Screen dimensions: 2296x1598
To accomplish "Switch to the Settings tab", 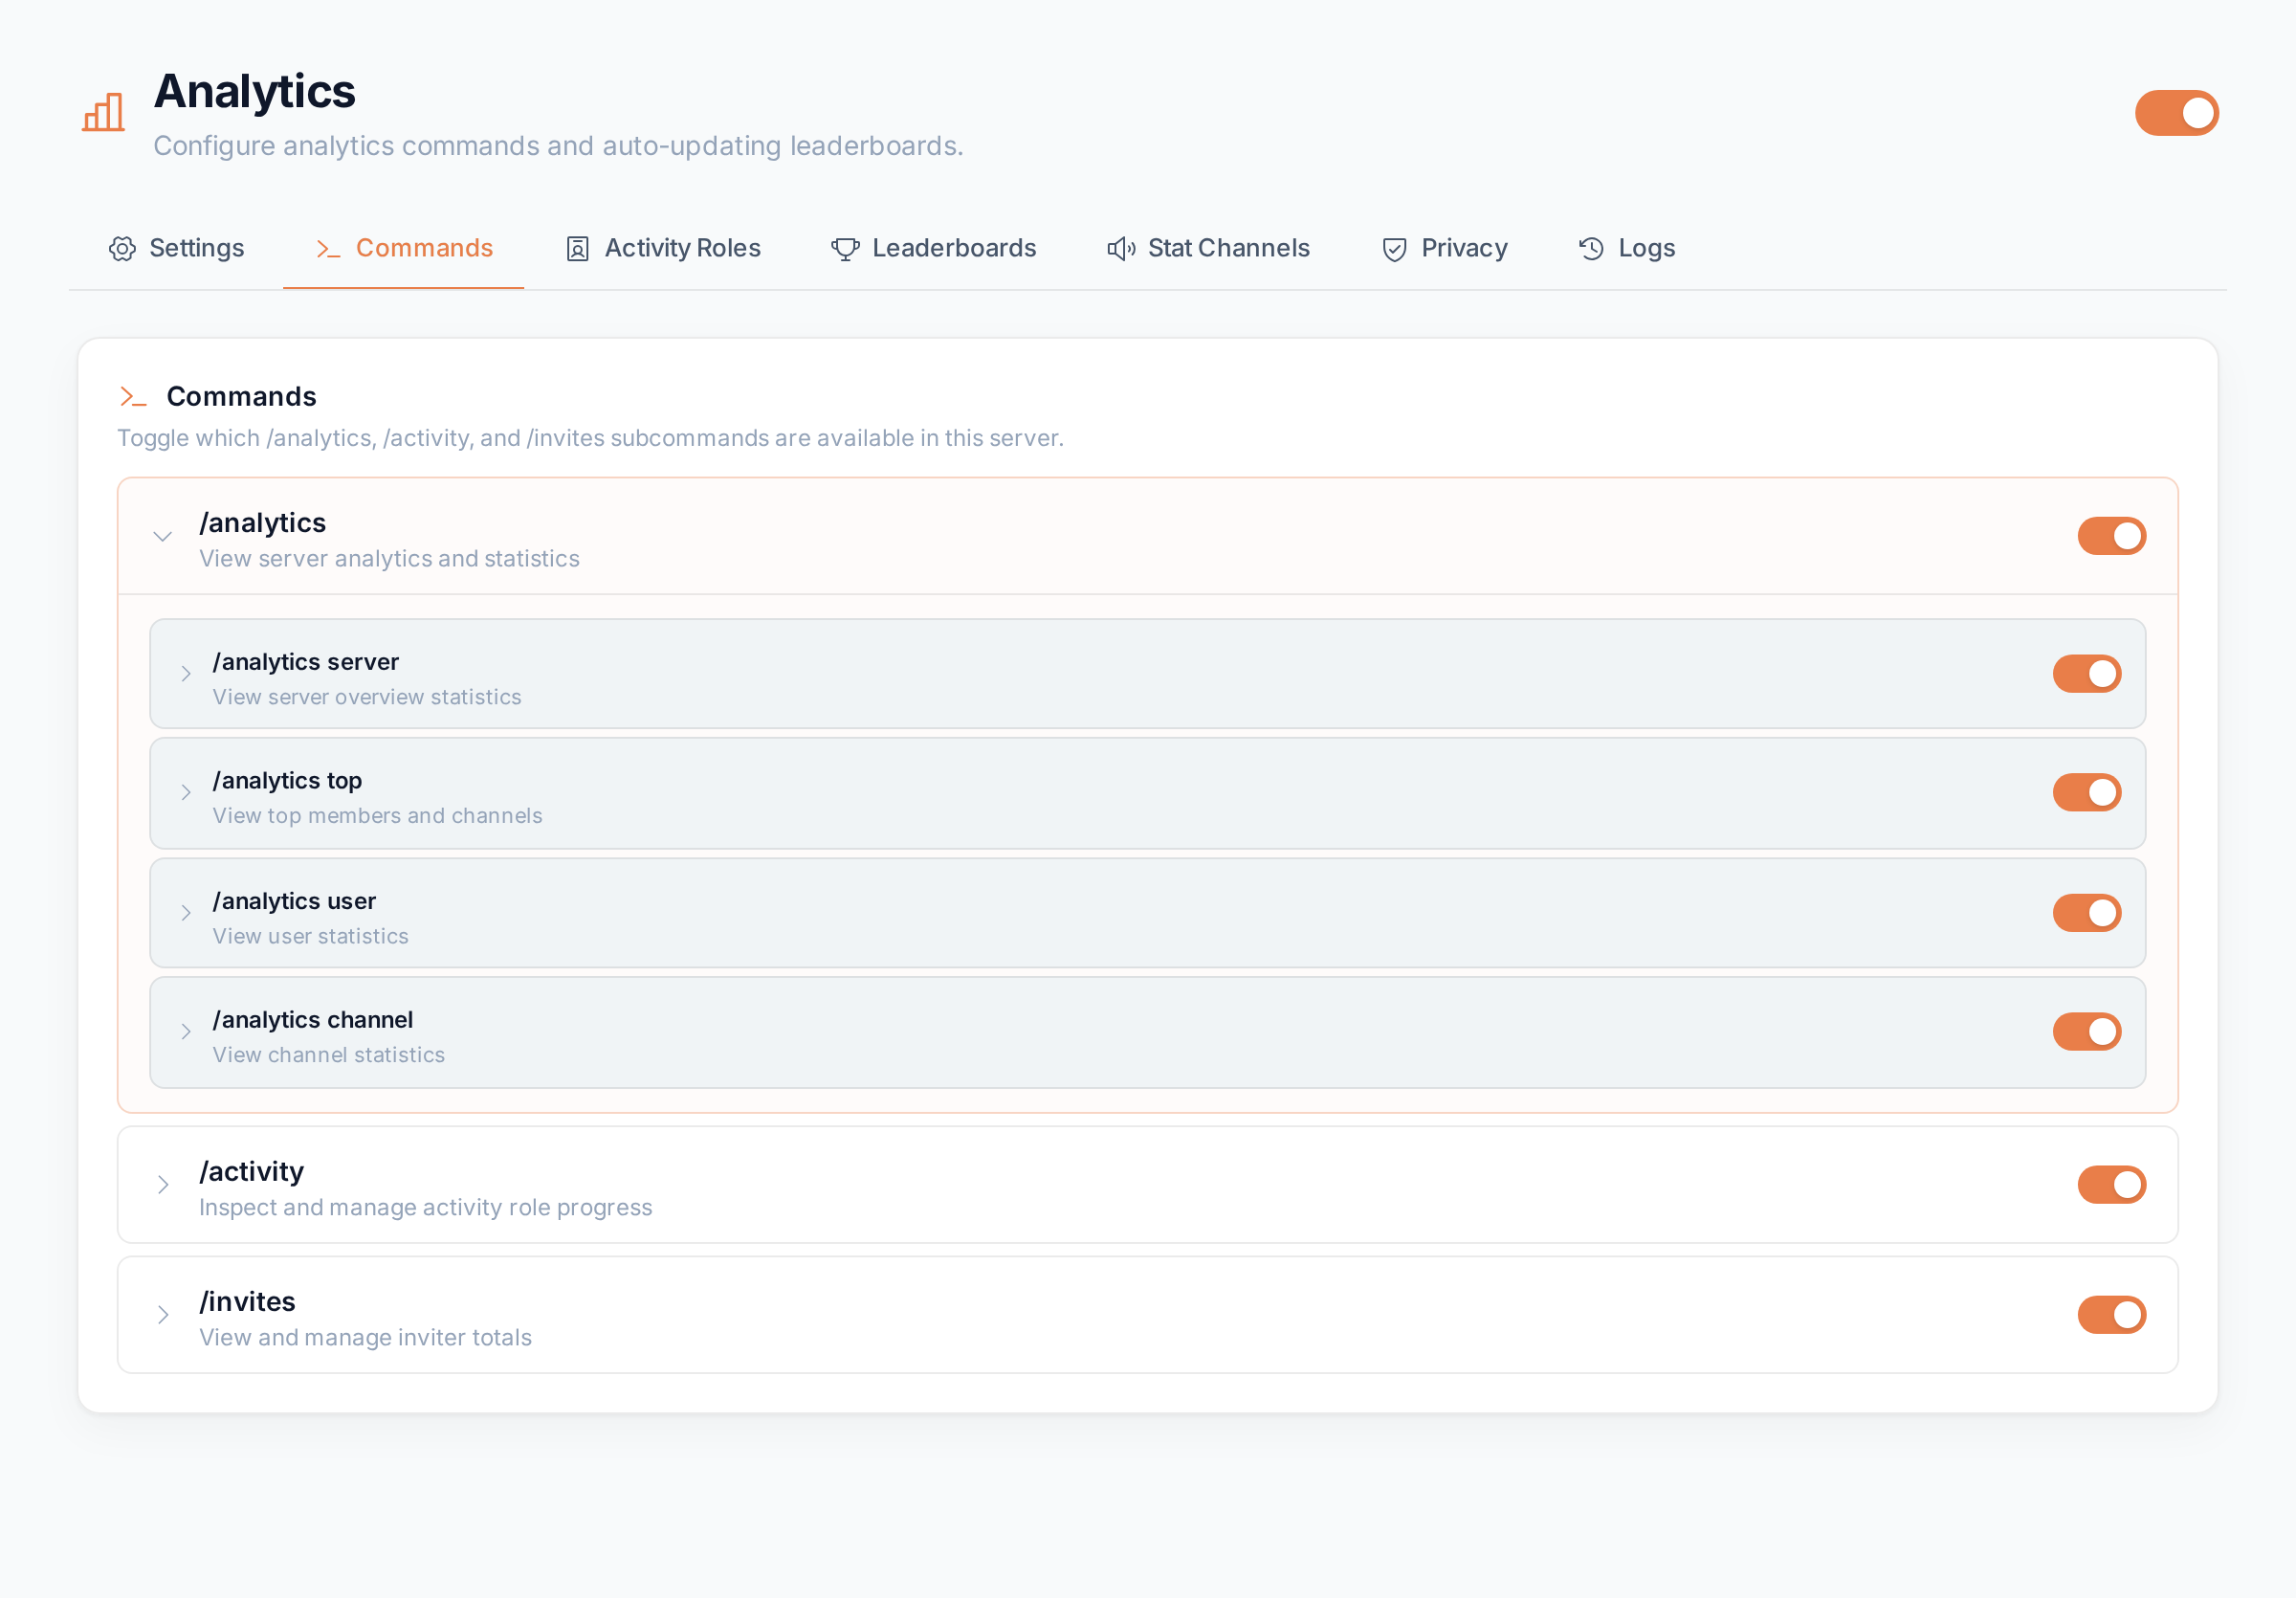I will (x=176, y=249).
